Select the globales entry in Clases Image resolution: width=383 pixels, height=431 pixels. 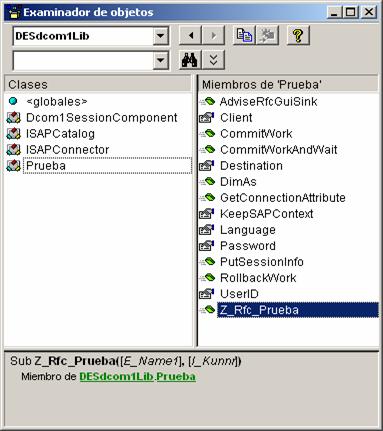tap(57, 101)
